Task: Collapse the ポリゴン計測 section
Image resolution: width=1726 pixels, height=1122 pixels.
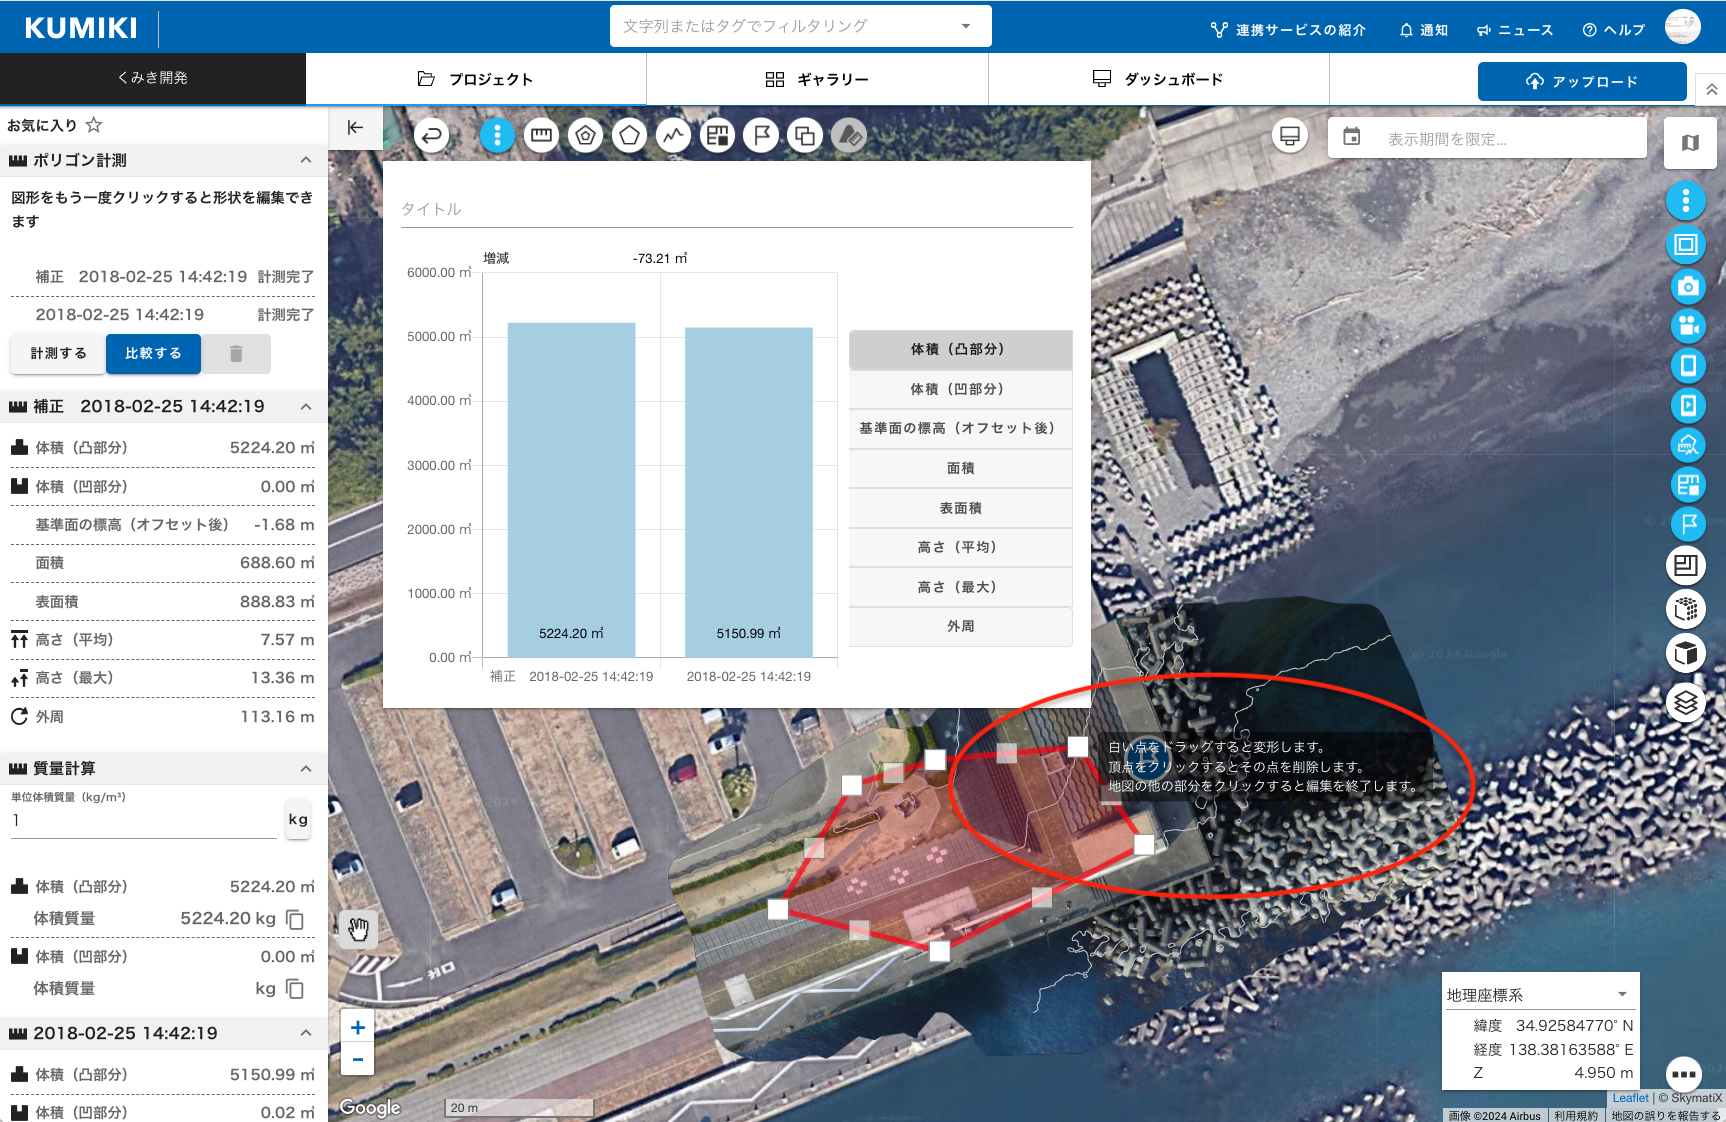Action: pos(306,160)
